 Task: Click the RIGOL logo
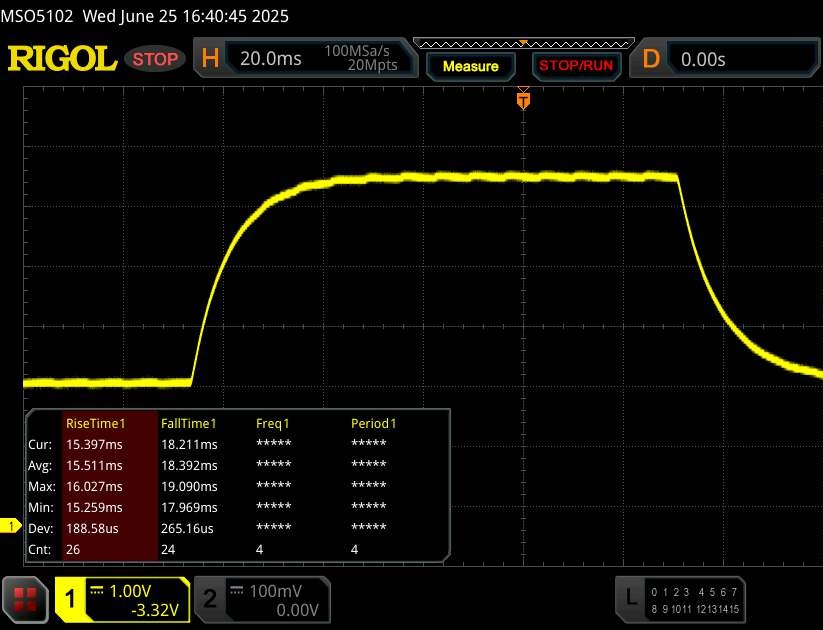[x=62, y=58]
